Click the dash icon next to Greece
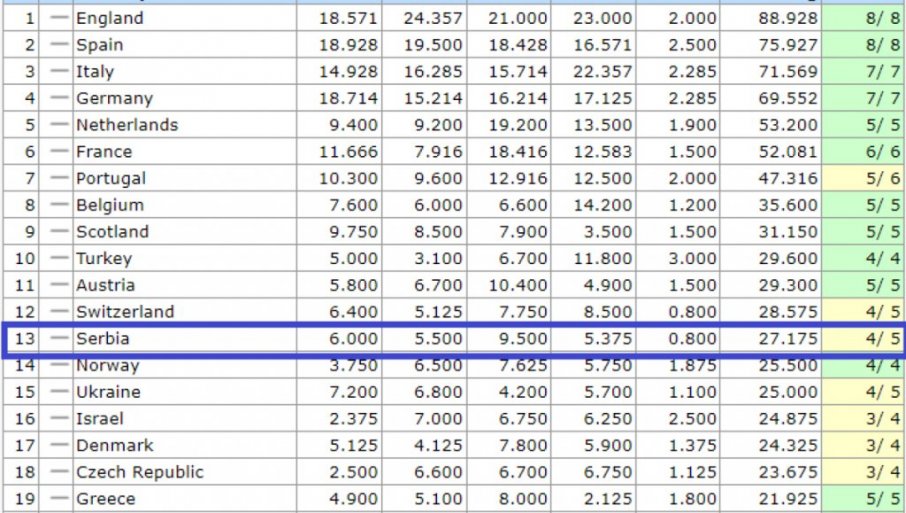Screen dimensions: 906x513 click(59, 499)
